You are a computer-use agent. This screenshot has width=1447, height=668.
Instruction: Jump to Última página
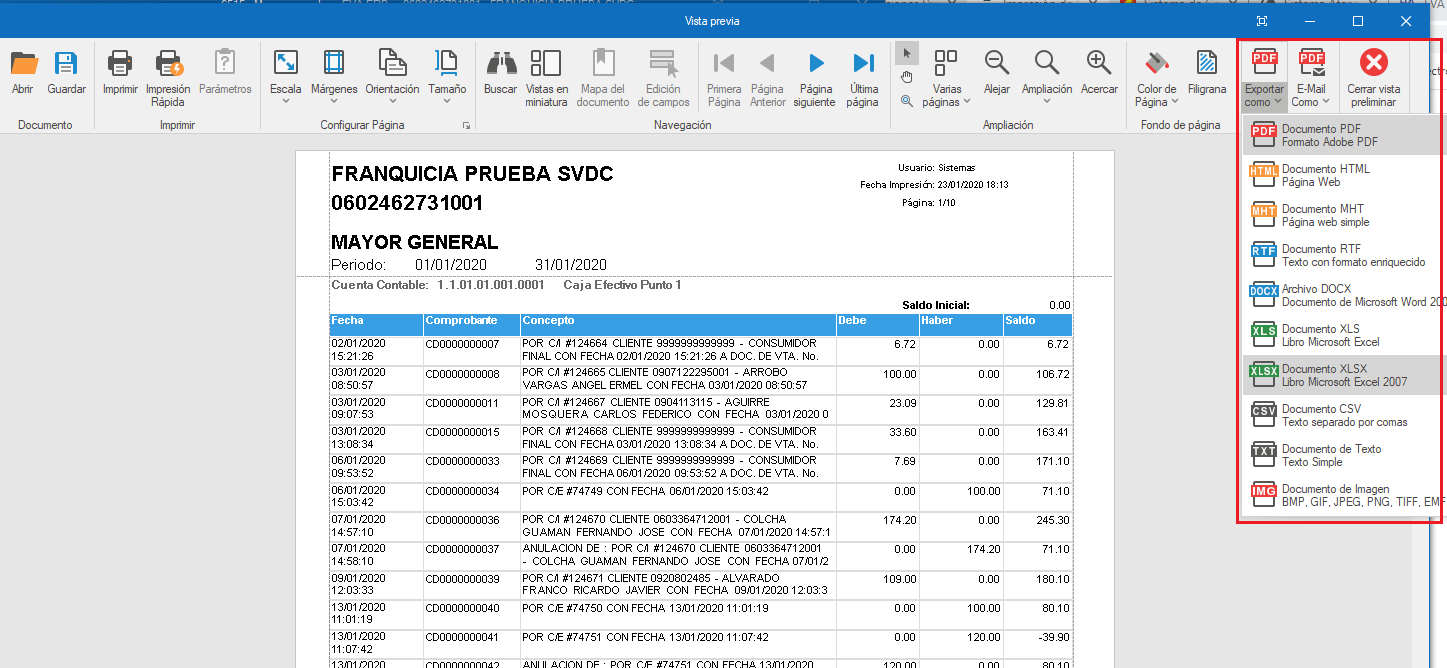pos(863,78)
